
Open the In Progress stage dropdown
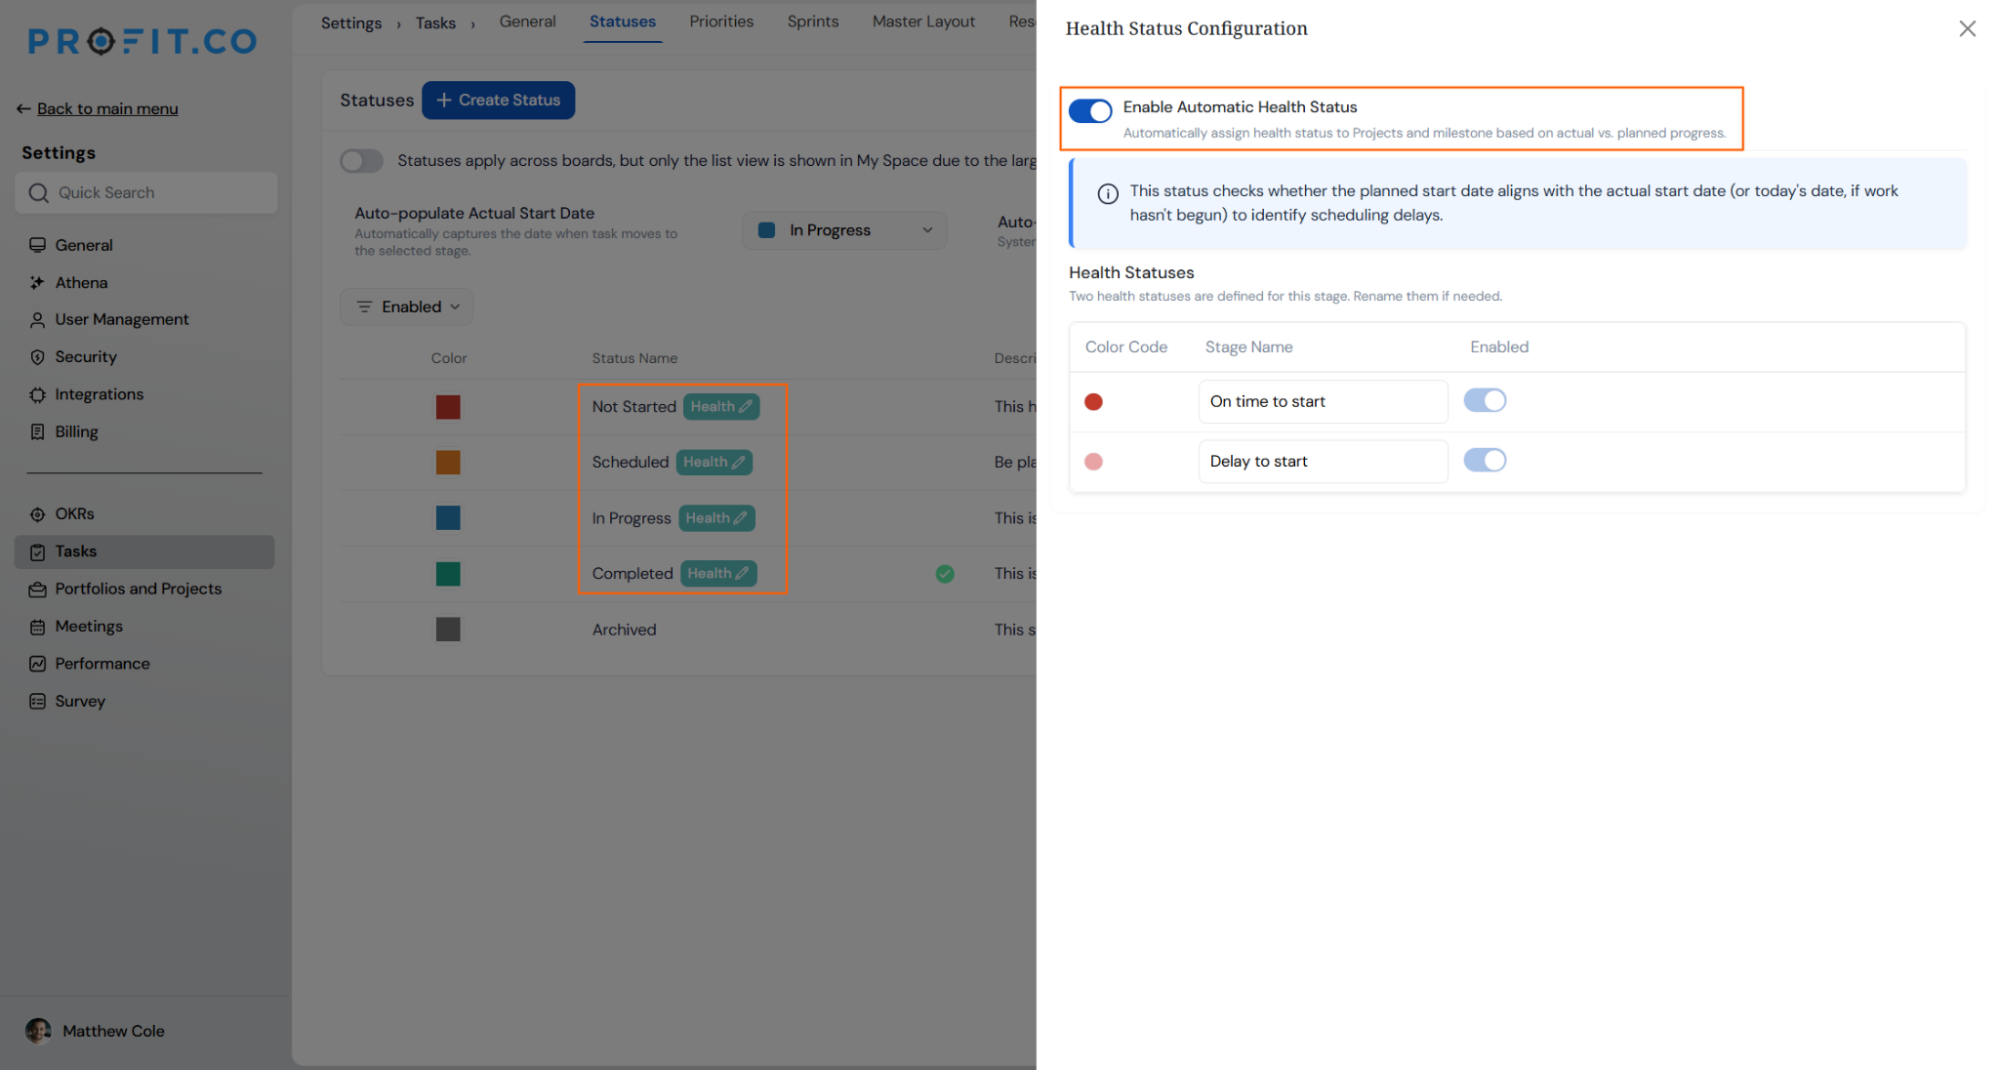845,230
